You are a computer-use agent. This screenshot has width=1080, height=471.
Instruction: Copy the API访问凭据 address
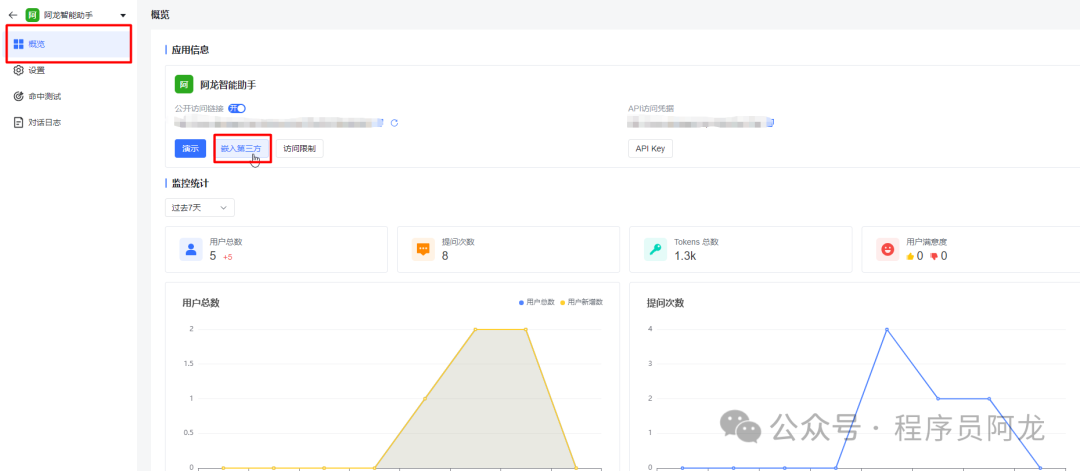[770, 123]
